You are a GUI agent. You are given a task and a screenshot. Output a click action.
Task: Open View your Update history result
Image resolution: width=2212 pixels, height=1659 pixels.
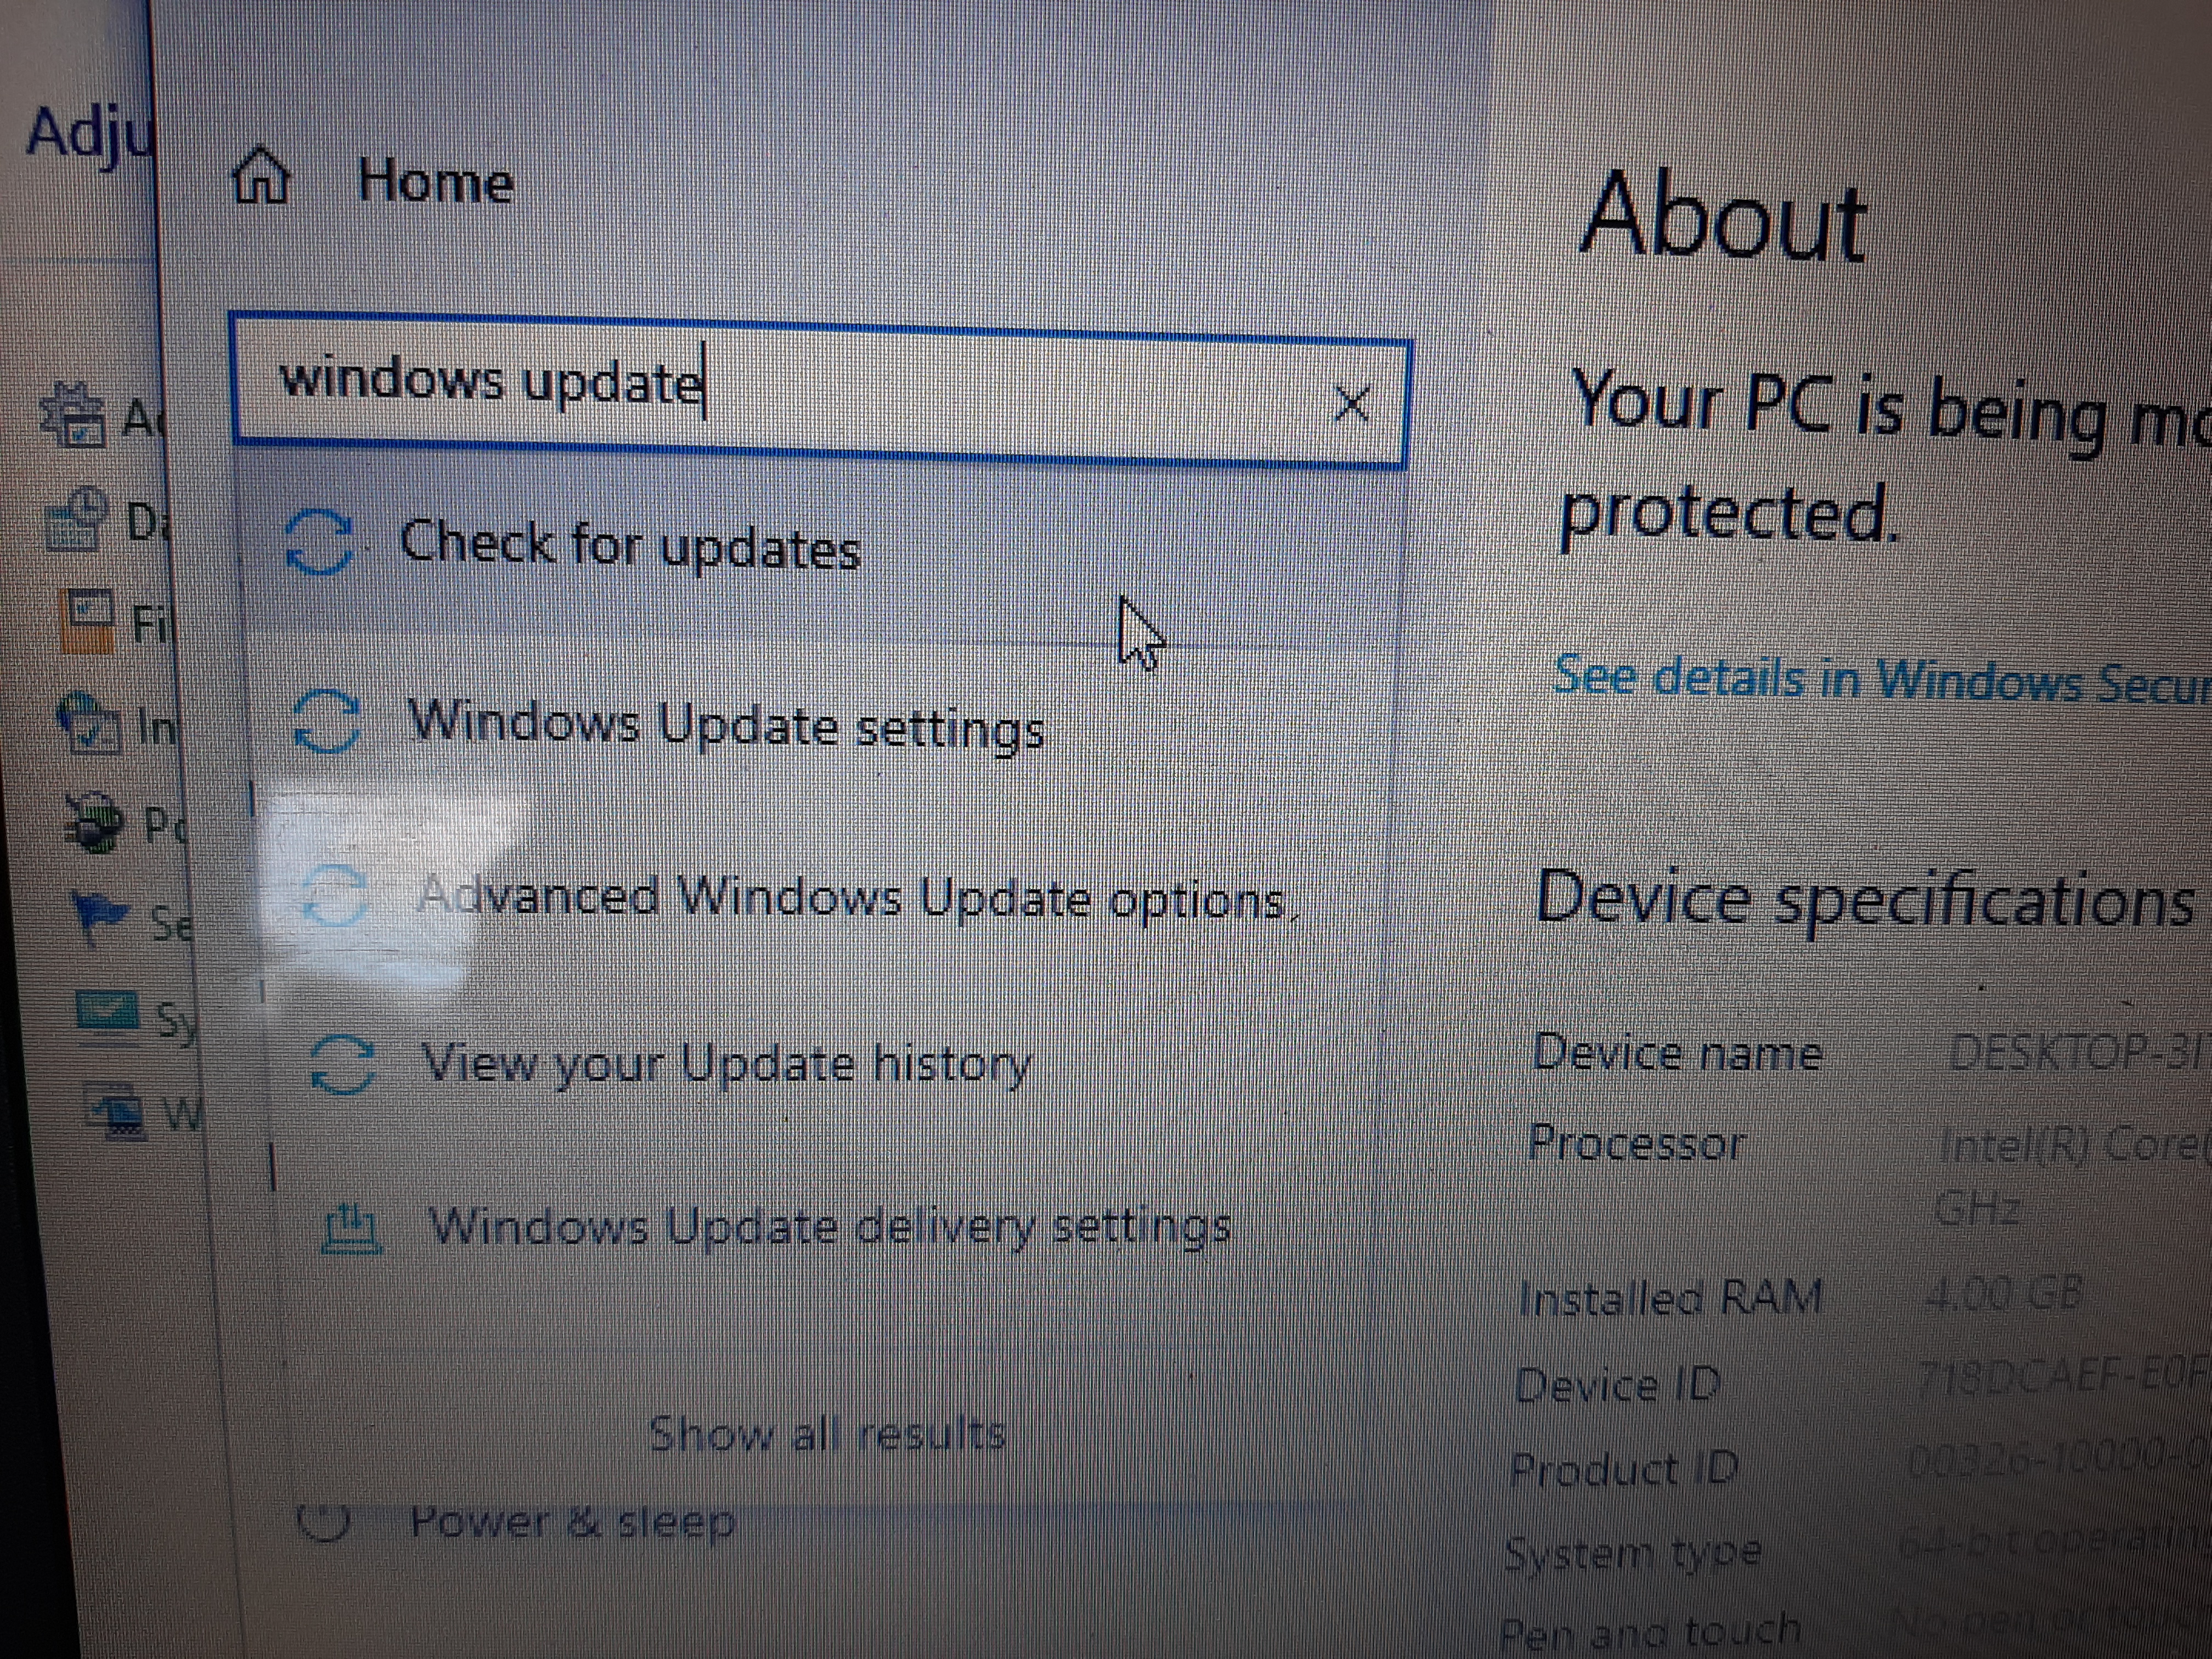pos(725,1063)
